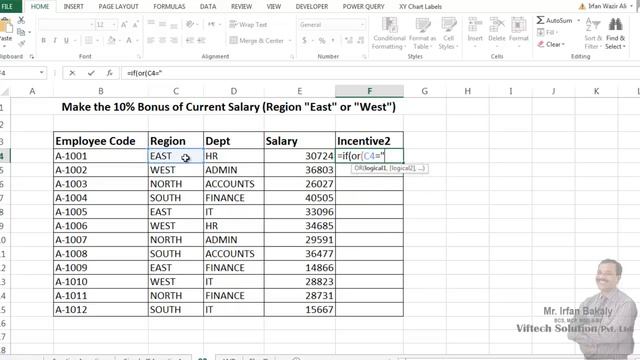640x360 pixels.
Task: Open Alignment dialog launcher
Action: click(292, 57)
